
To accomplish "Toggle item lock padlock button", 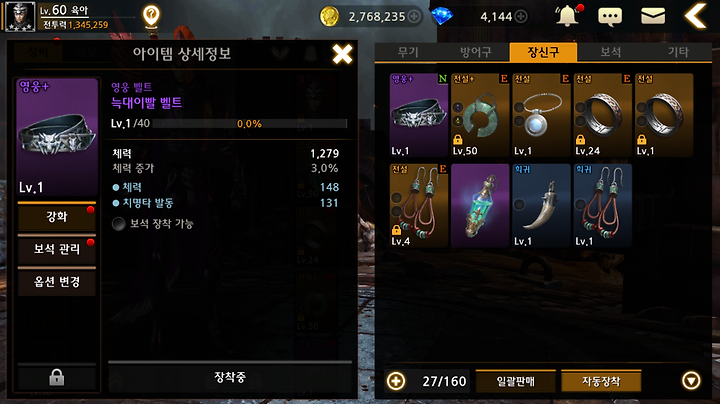I will (x=56, y=378).
